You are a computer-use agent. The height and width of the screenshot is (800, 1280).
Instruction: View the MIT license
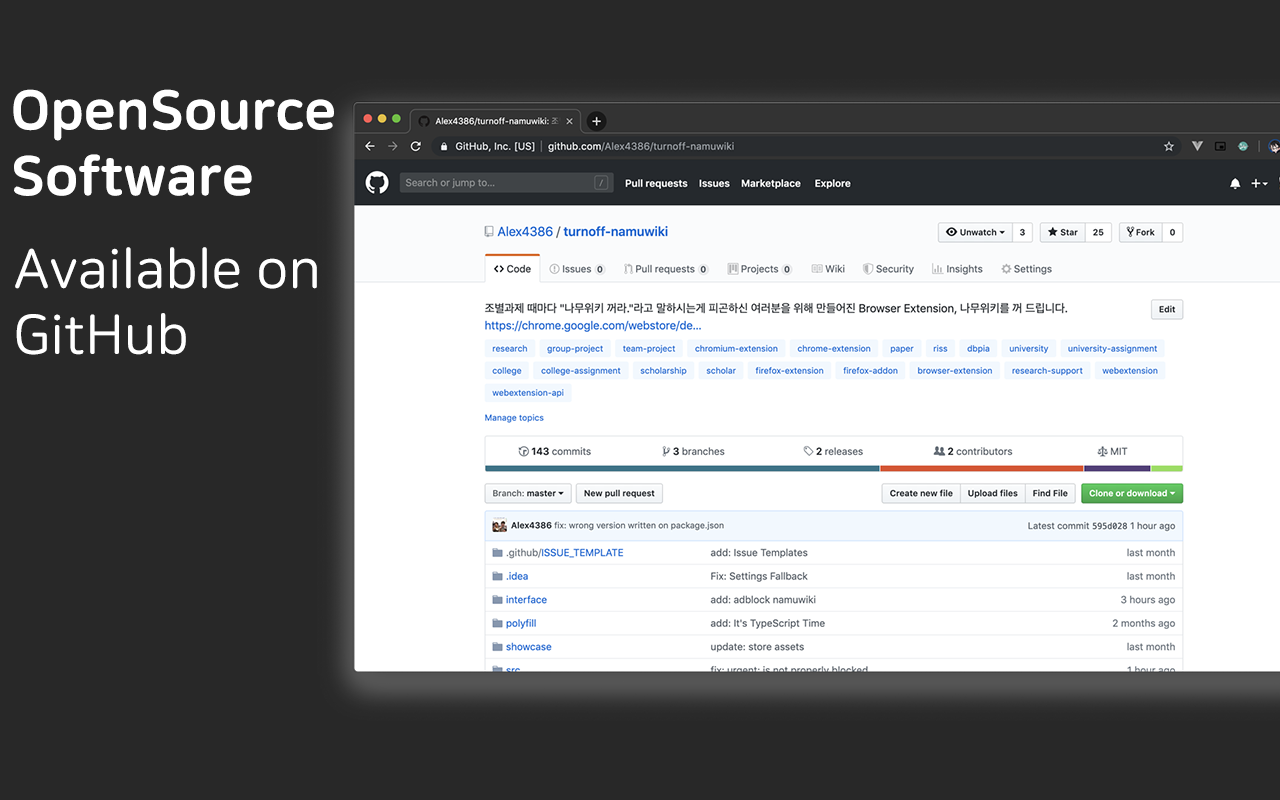[x=1112, y=452]
